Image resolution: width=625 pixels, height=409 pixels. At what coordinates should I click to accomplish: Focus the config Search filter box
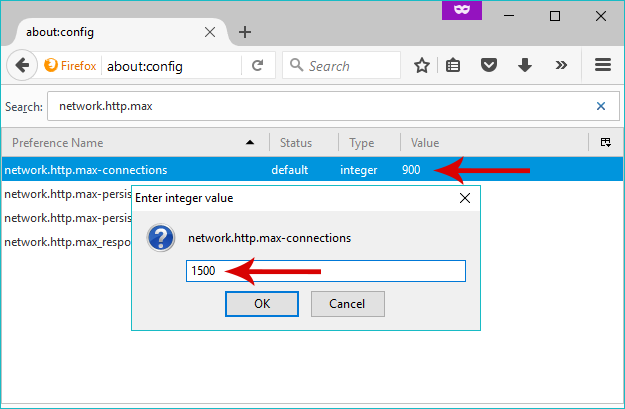[x=333, y=106]
